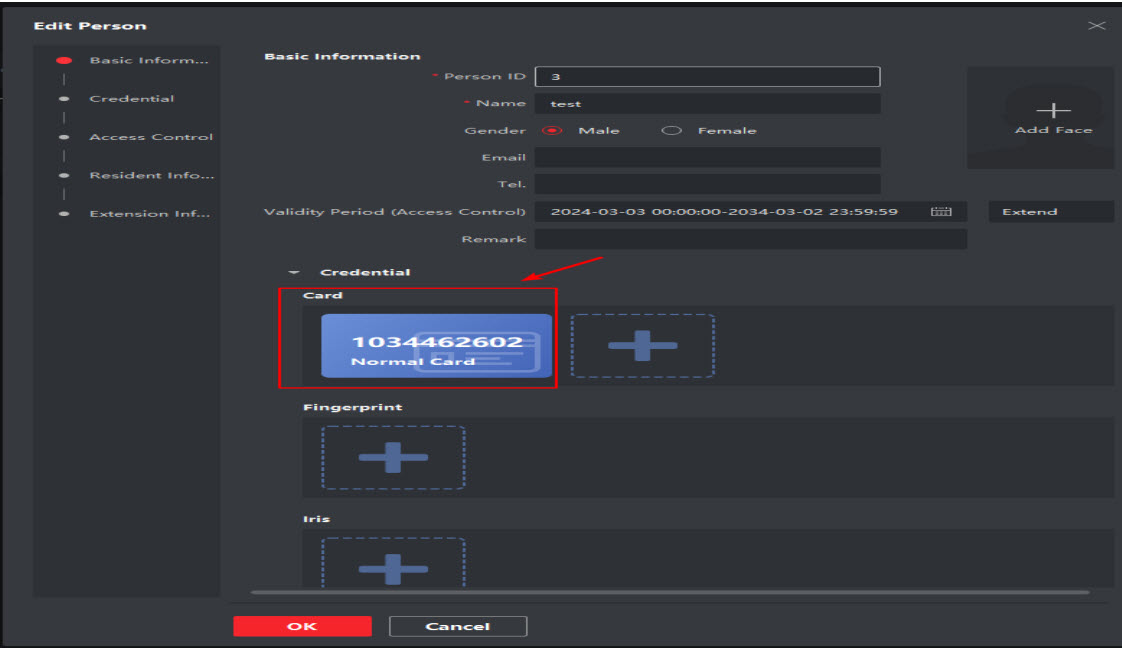Jump to Resident Information step
The image size is (1122, 648).
151,176
